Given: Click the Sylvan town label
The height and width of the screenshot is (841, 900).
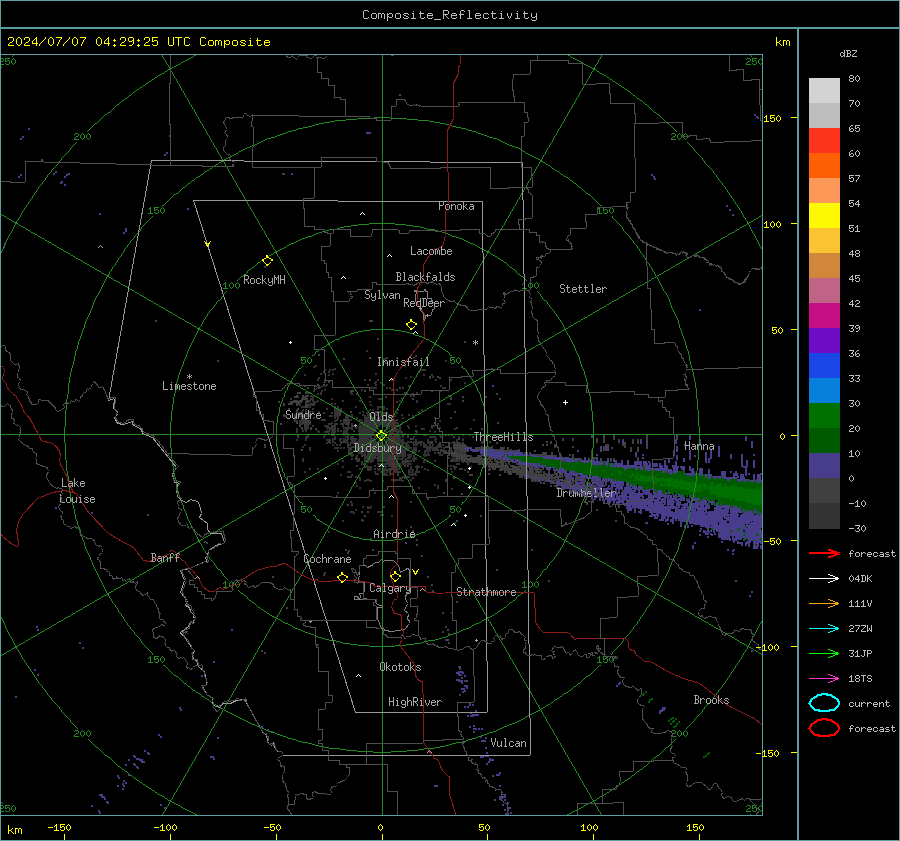Looking at the screenshot, I should coord(382,295).
